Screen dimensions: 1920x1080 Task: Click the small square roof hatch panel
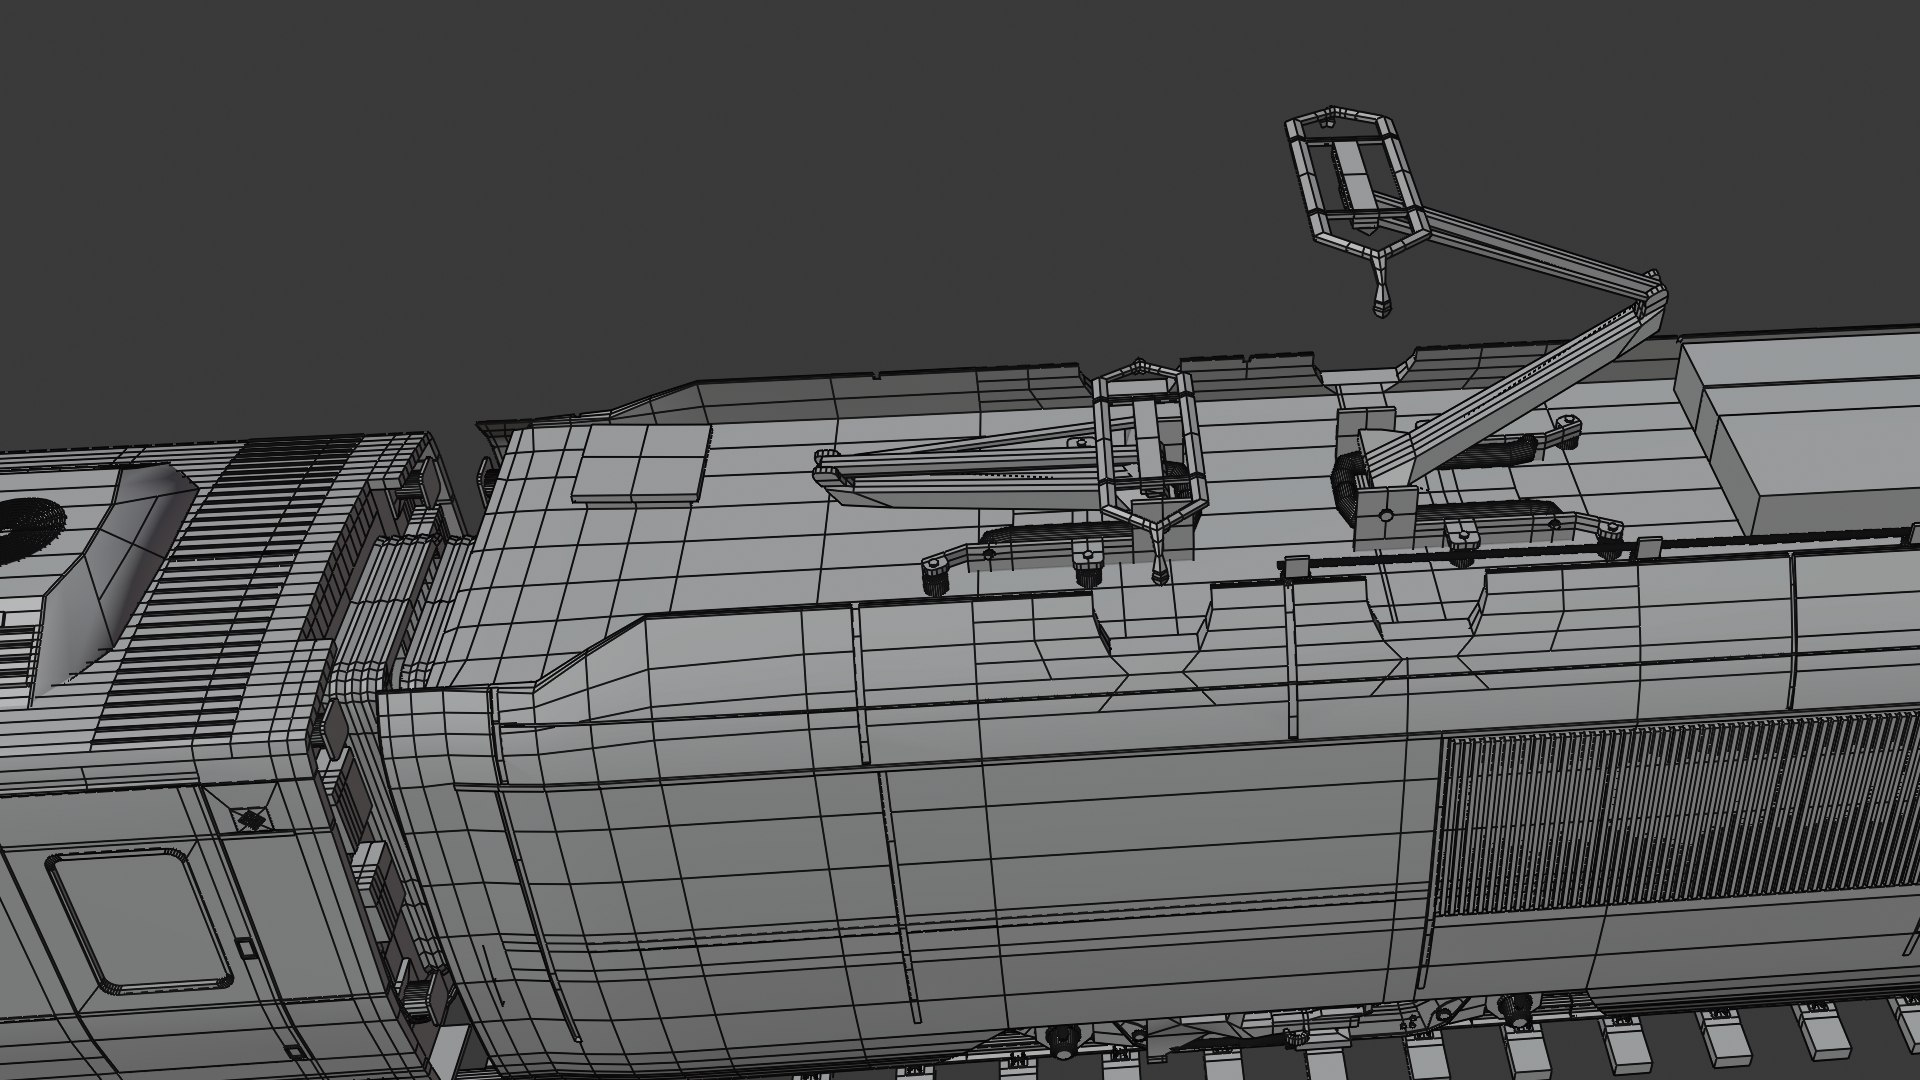(640, 463)
